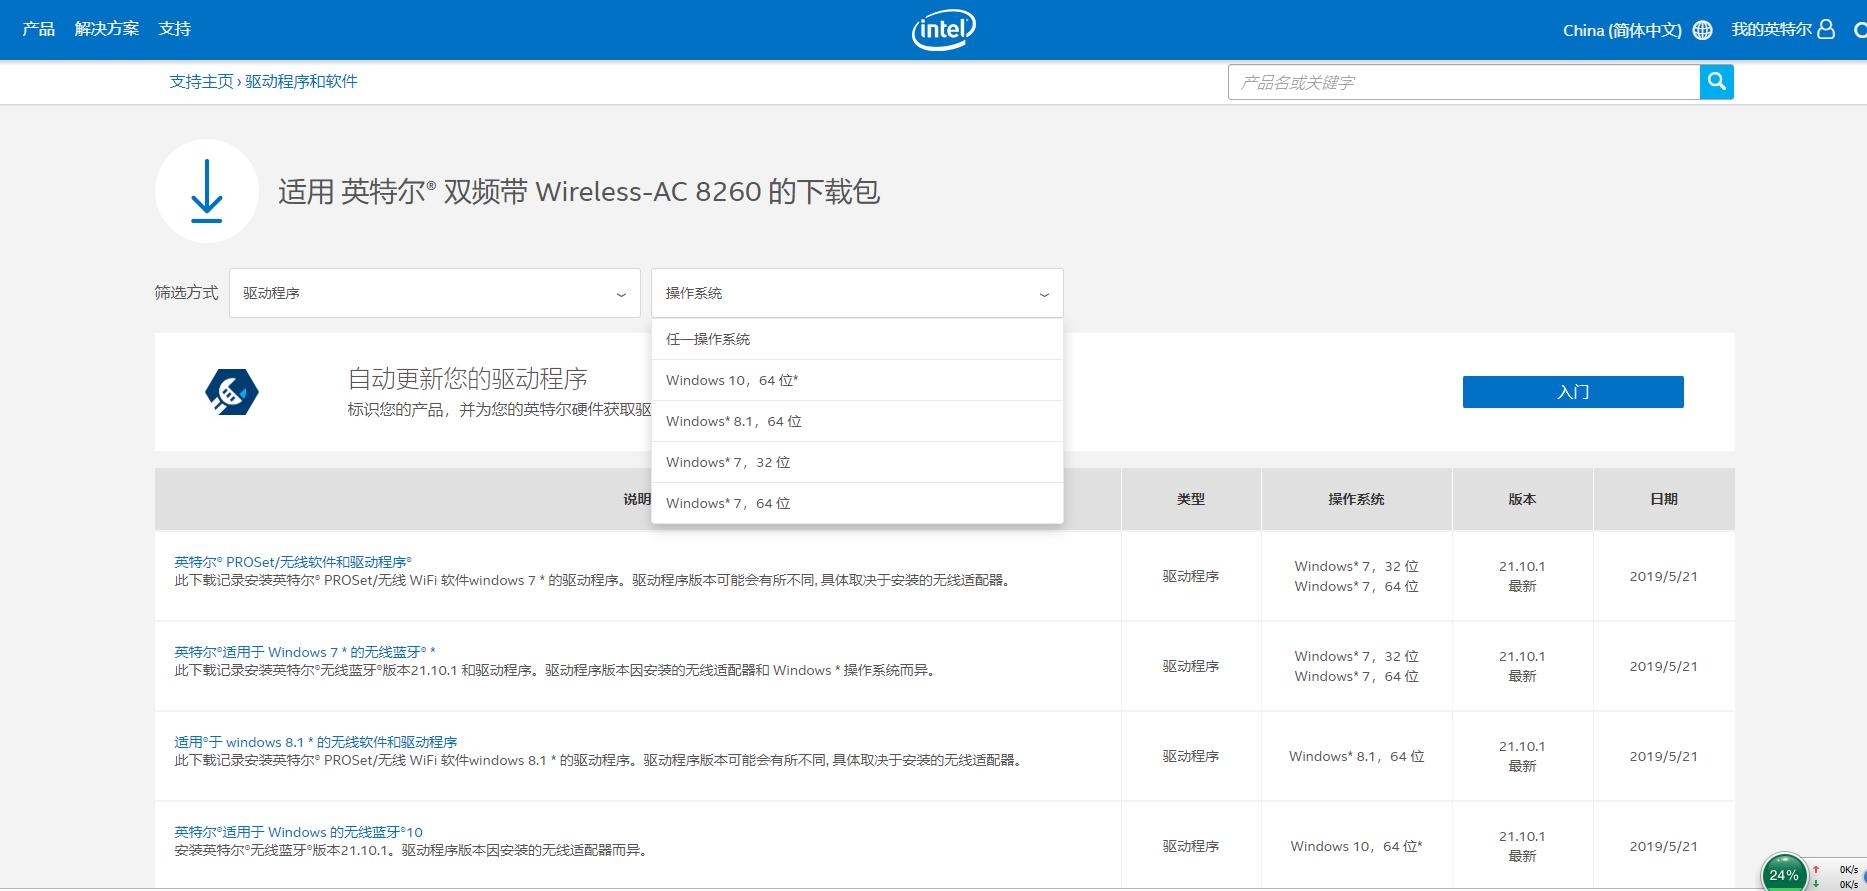Open 适用于 Windows 的无线蓝牙 10 link
The image size is (1867, 891).
299,832
